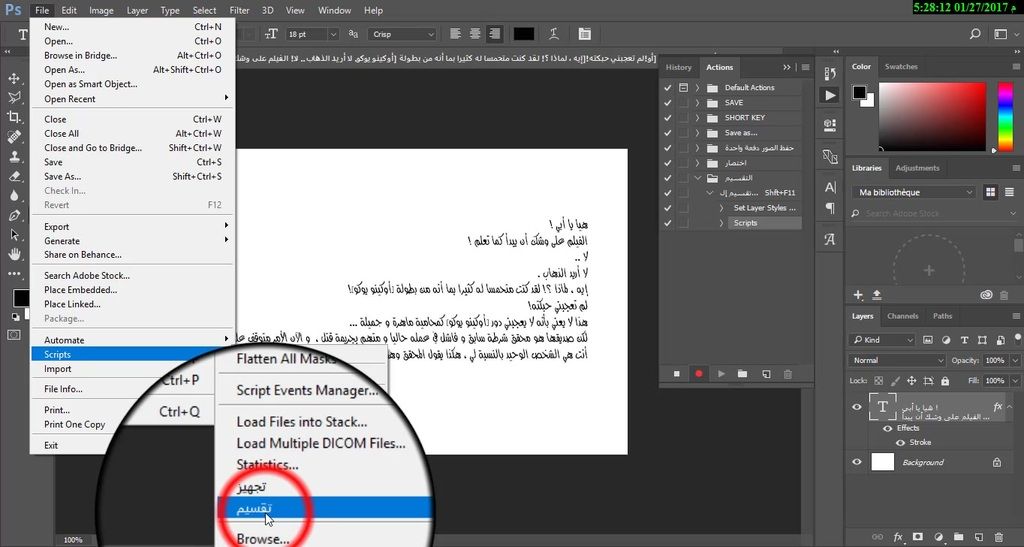Toggle checkmark for SHORT KEY action set
Viewport: 1024px width, 547px height.
point(667,117)
